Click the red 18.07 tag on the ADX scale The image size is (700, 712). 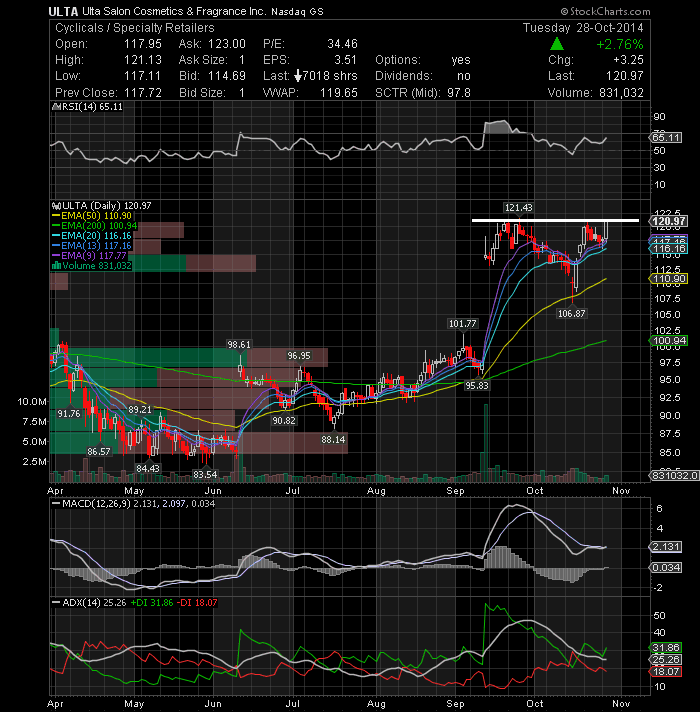(x=666, y=672)
